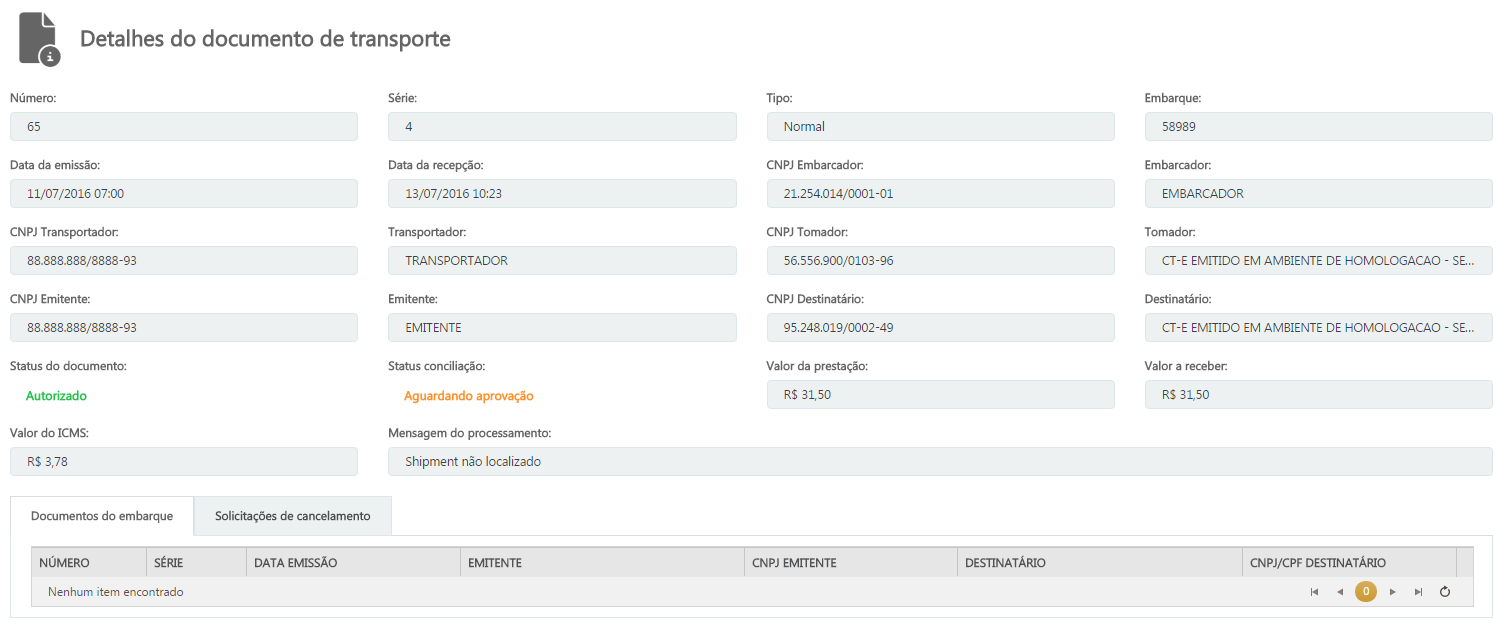Viewport: 1499px width, 624px height.
Task: Sort grid by DATA EMISSÃO column
Action: [x=352, y=563]
